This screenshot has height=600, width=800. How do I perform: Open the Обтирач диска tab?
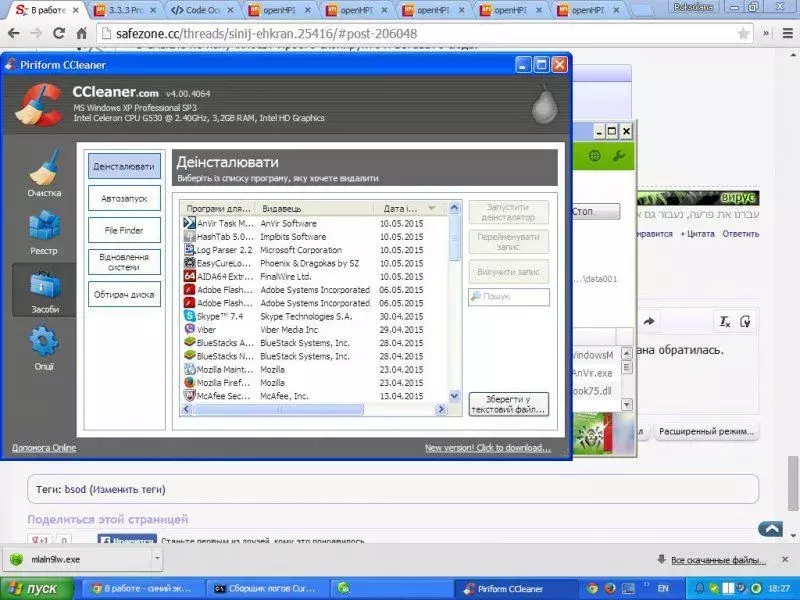[124, 294]
